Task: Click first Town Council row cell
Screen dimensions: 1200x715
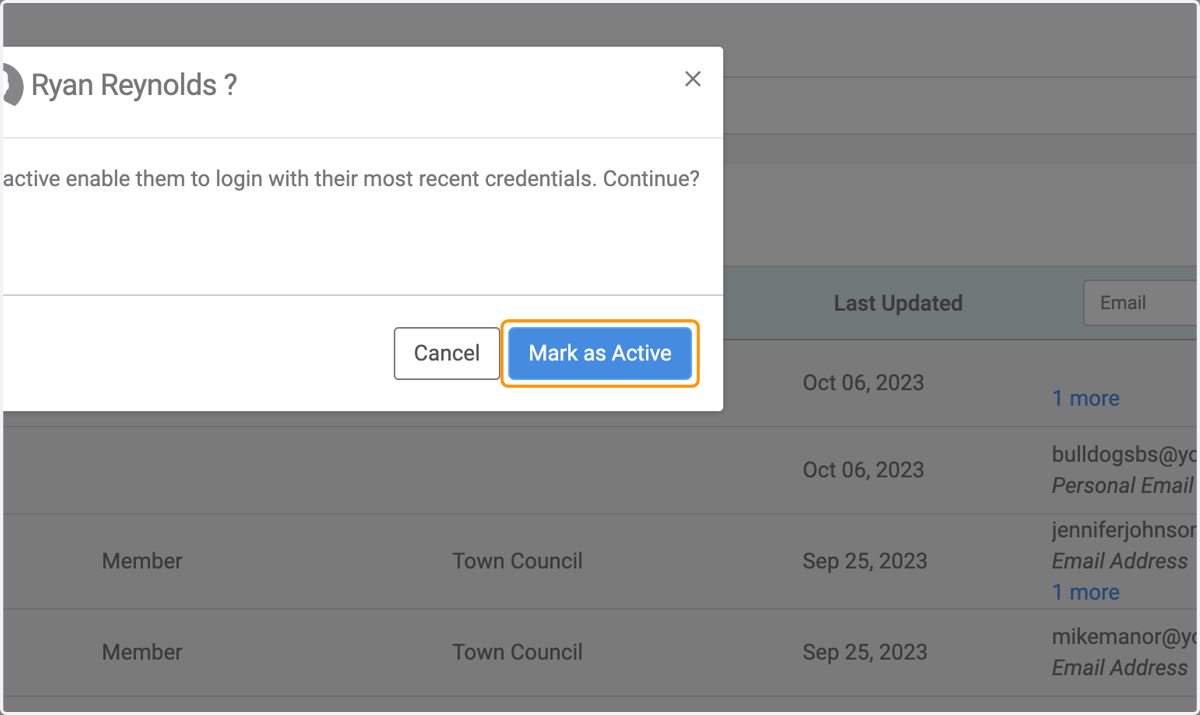Action: (517, 561)
